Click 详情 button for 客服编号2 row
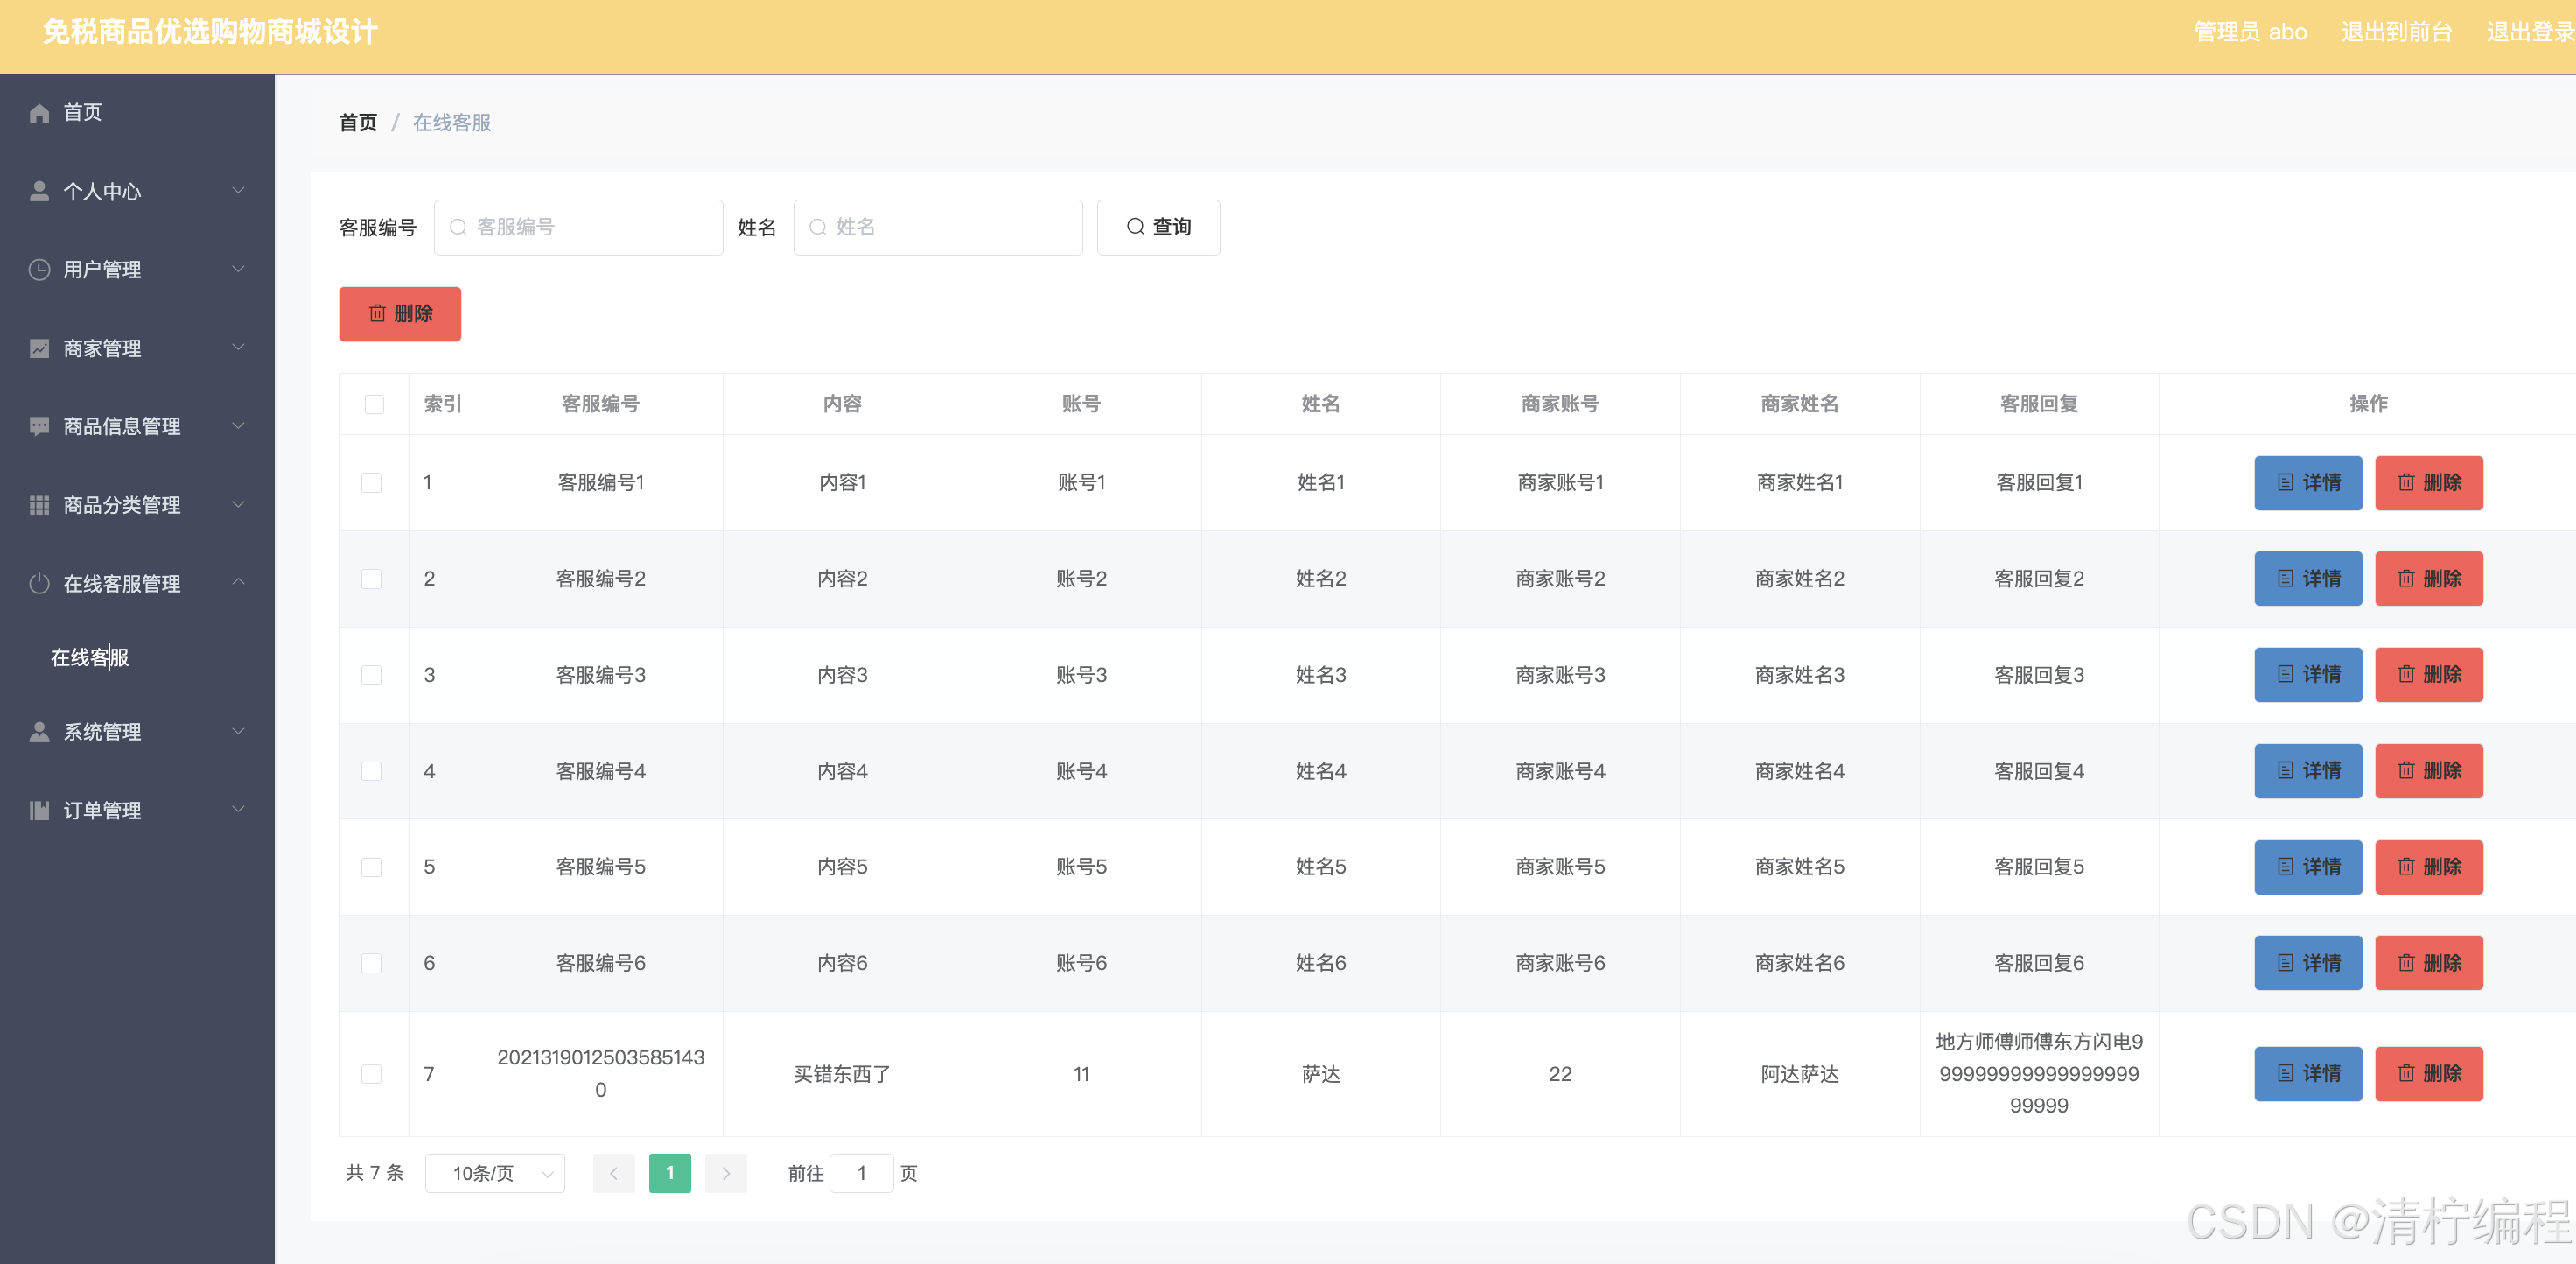The height and width of the screenshot is (1264, 2576). click(2307, 579)
